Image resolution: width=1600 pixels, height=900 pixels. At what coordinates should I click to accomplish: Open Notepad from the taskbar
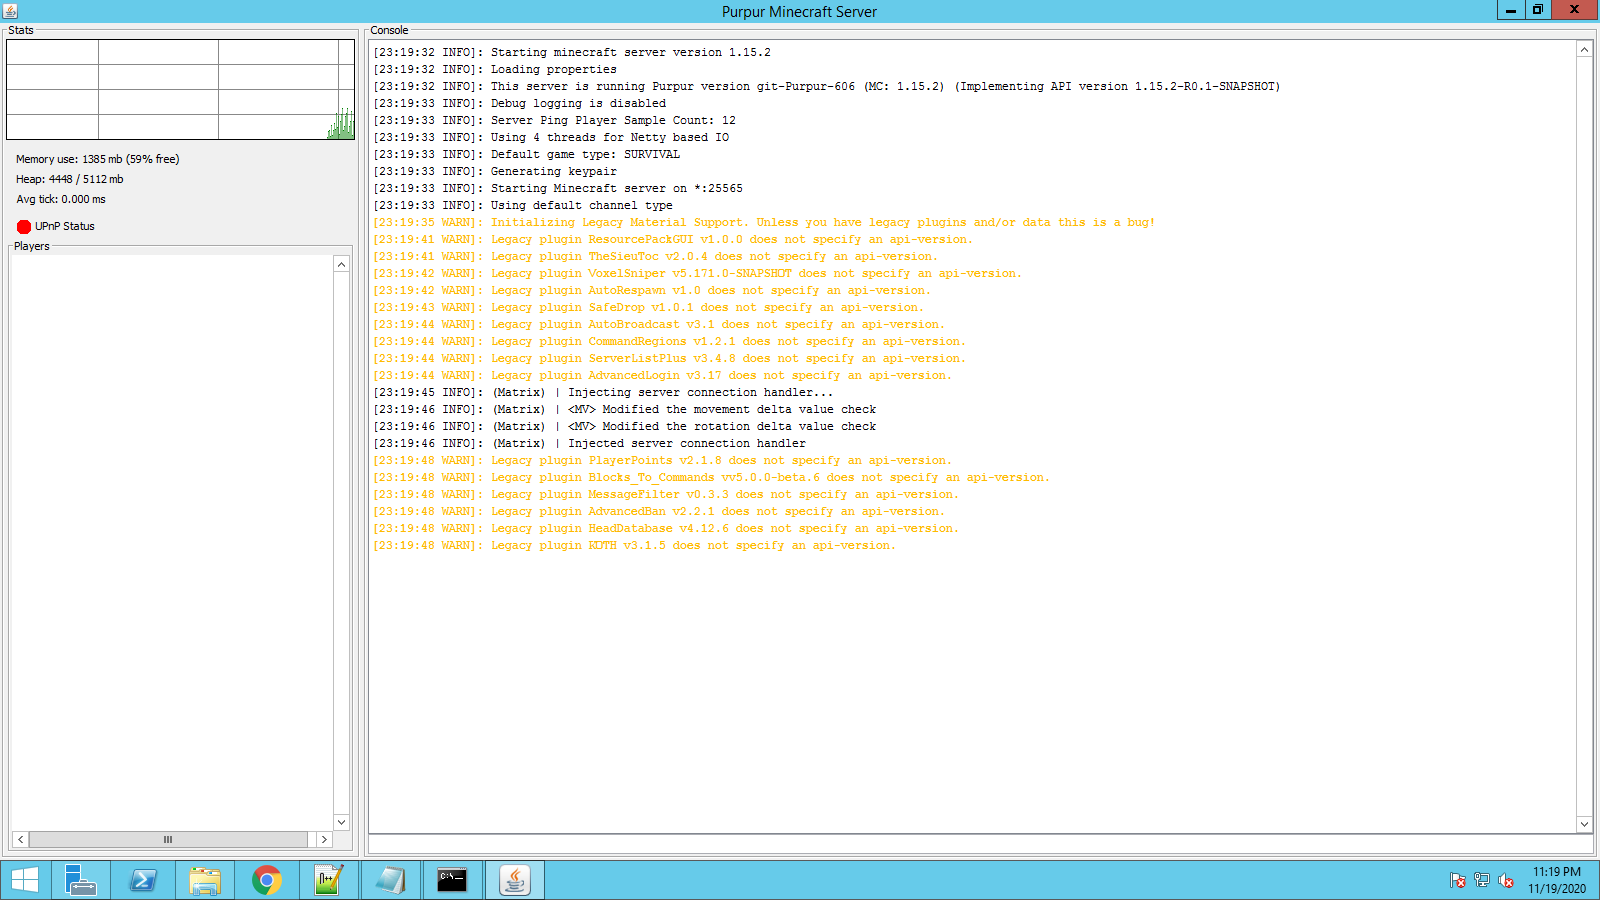[391, 880]
